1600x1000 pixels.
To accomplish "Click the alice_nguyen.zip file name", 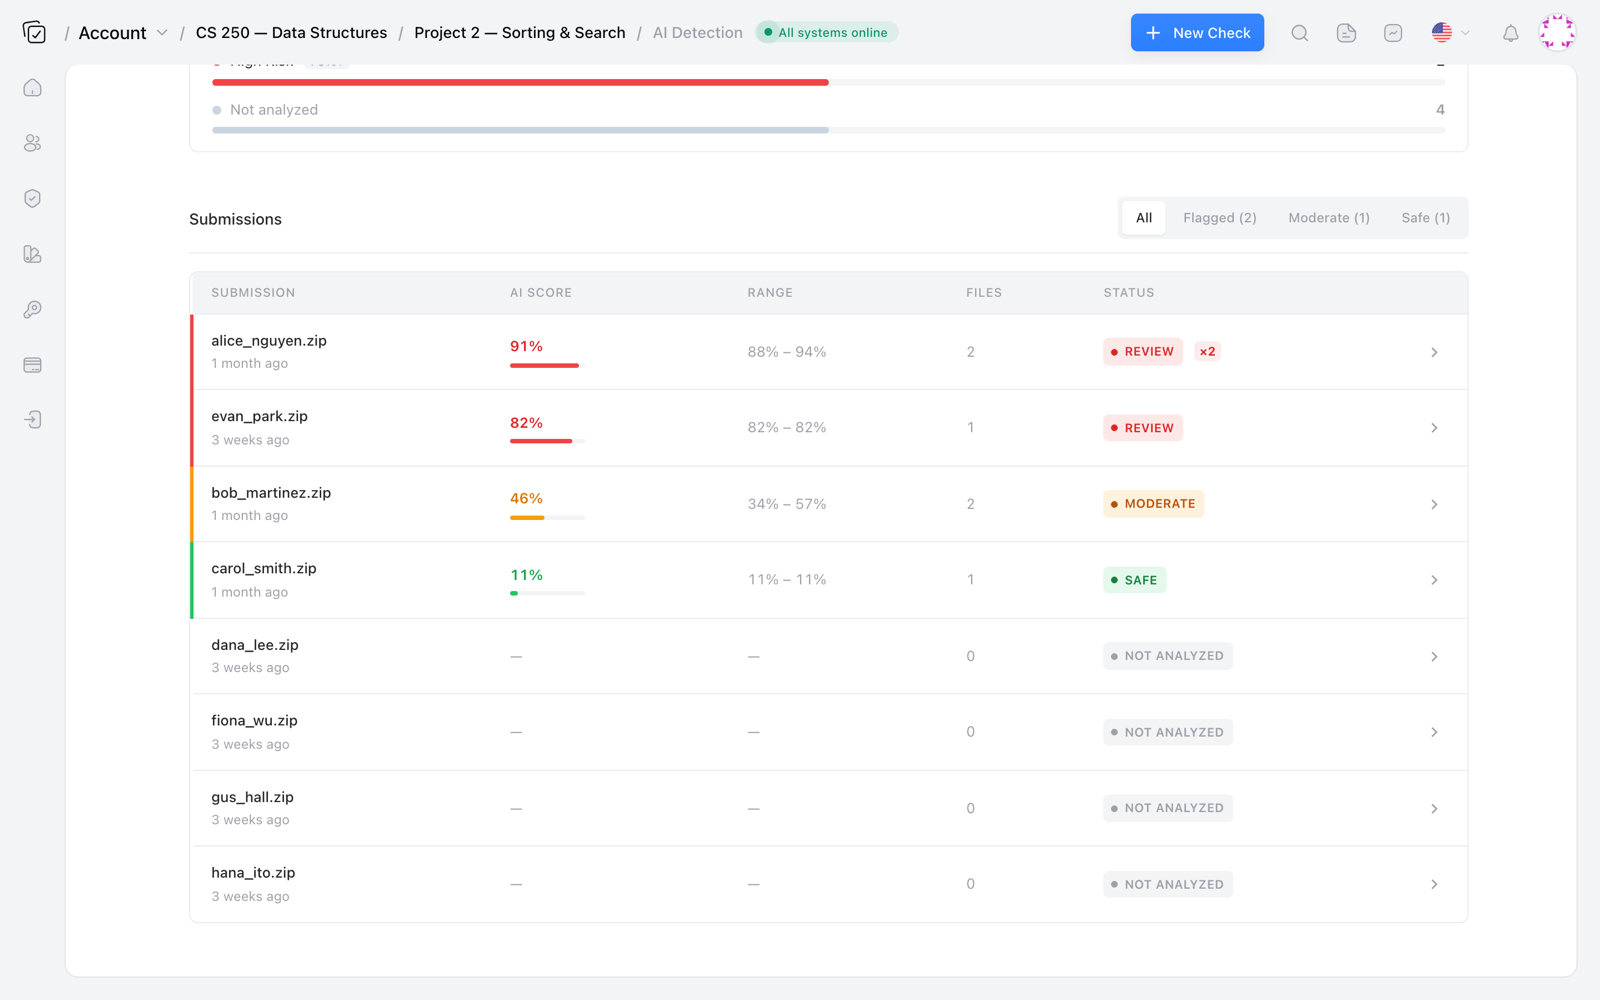I will (x=269, y=341).
